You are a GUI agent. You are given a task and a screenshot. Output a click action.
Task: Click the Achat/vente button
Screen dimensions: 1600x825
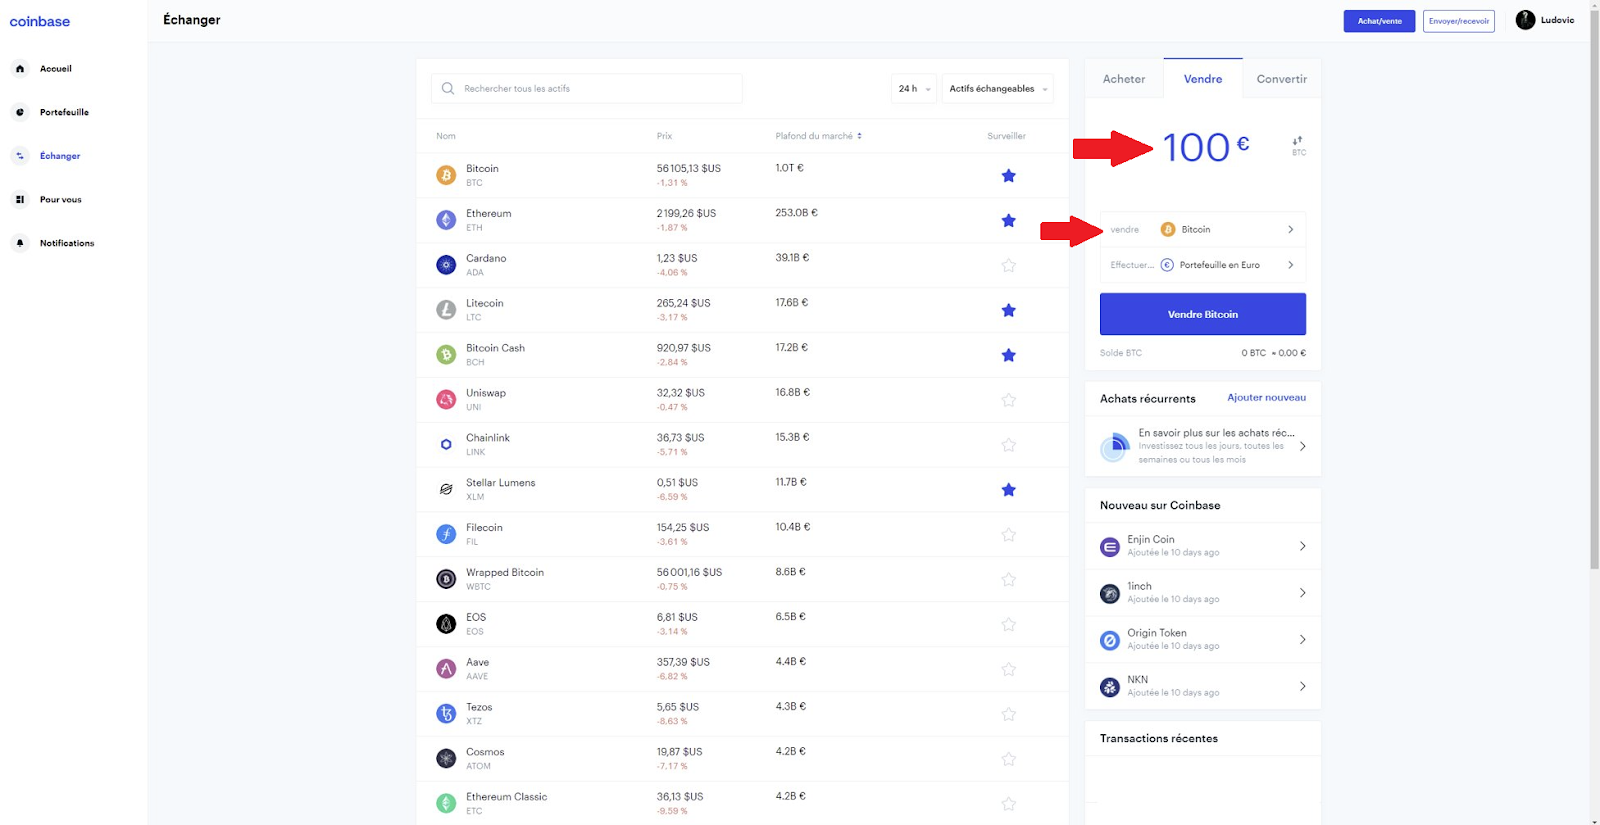(x=1379, y=21)
